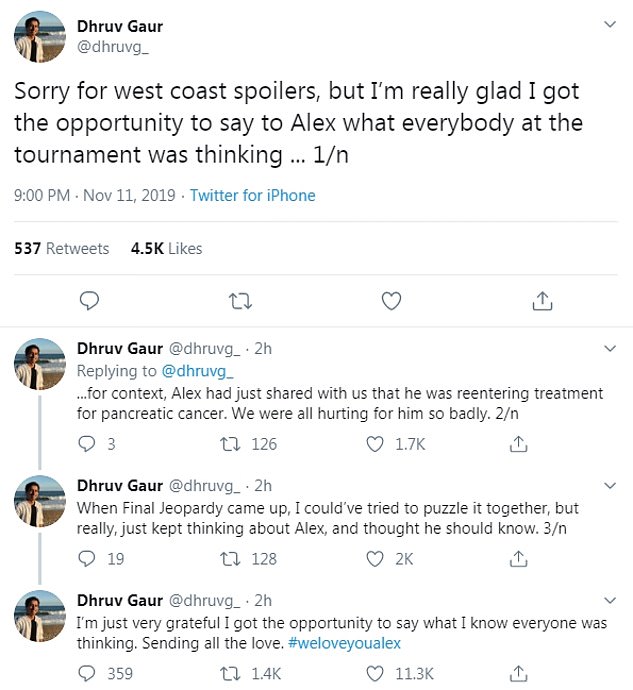Like the 2/n pancreatic cancer reply
The image size is (633, 690).
click(376, 444)
